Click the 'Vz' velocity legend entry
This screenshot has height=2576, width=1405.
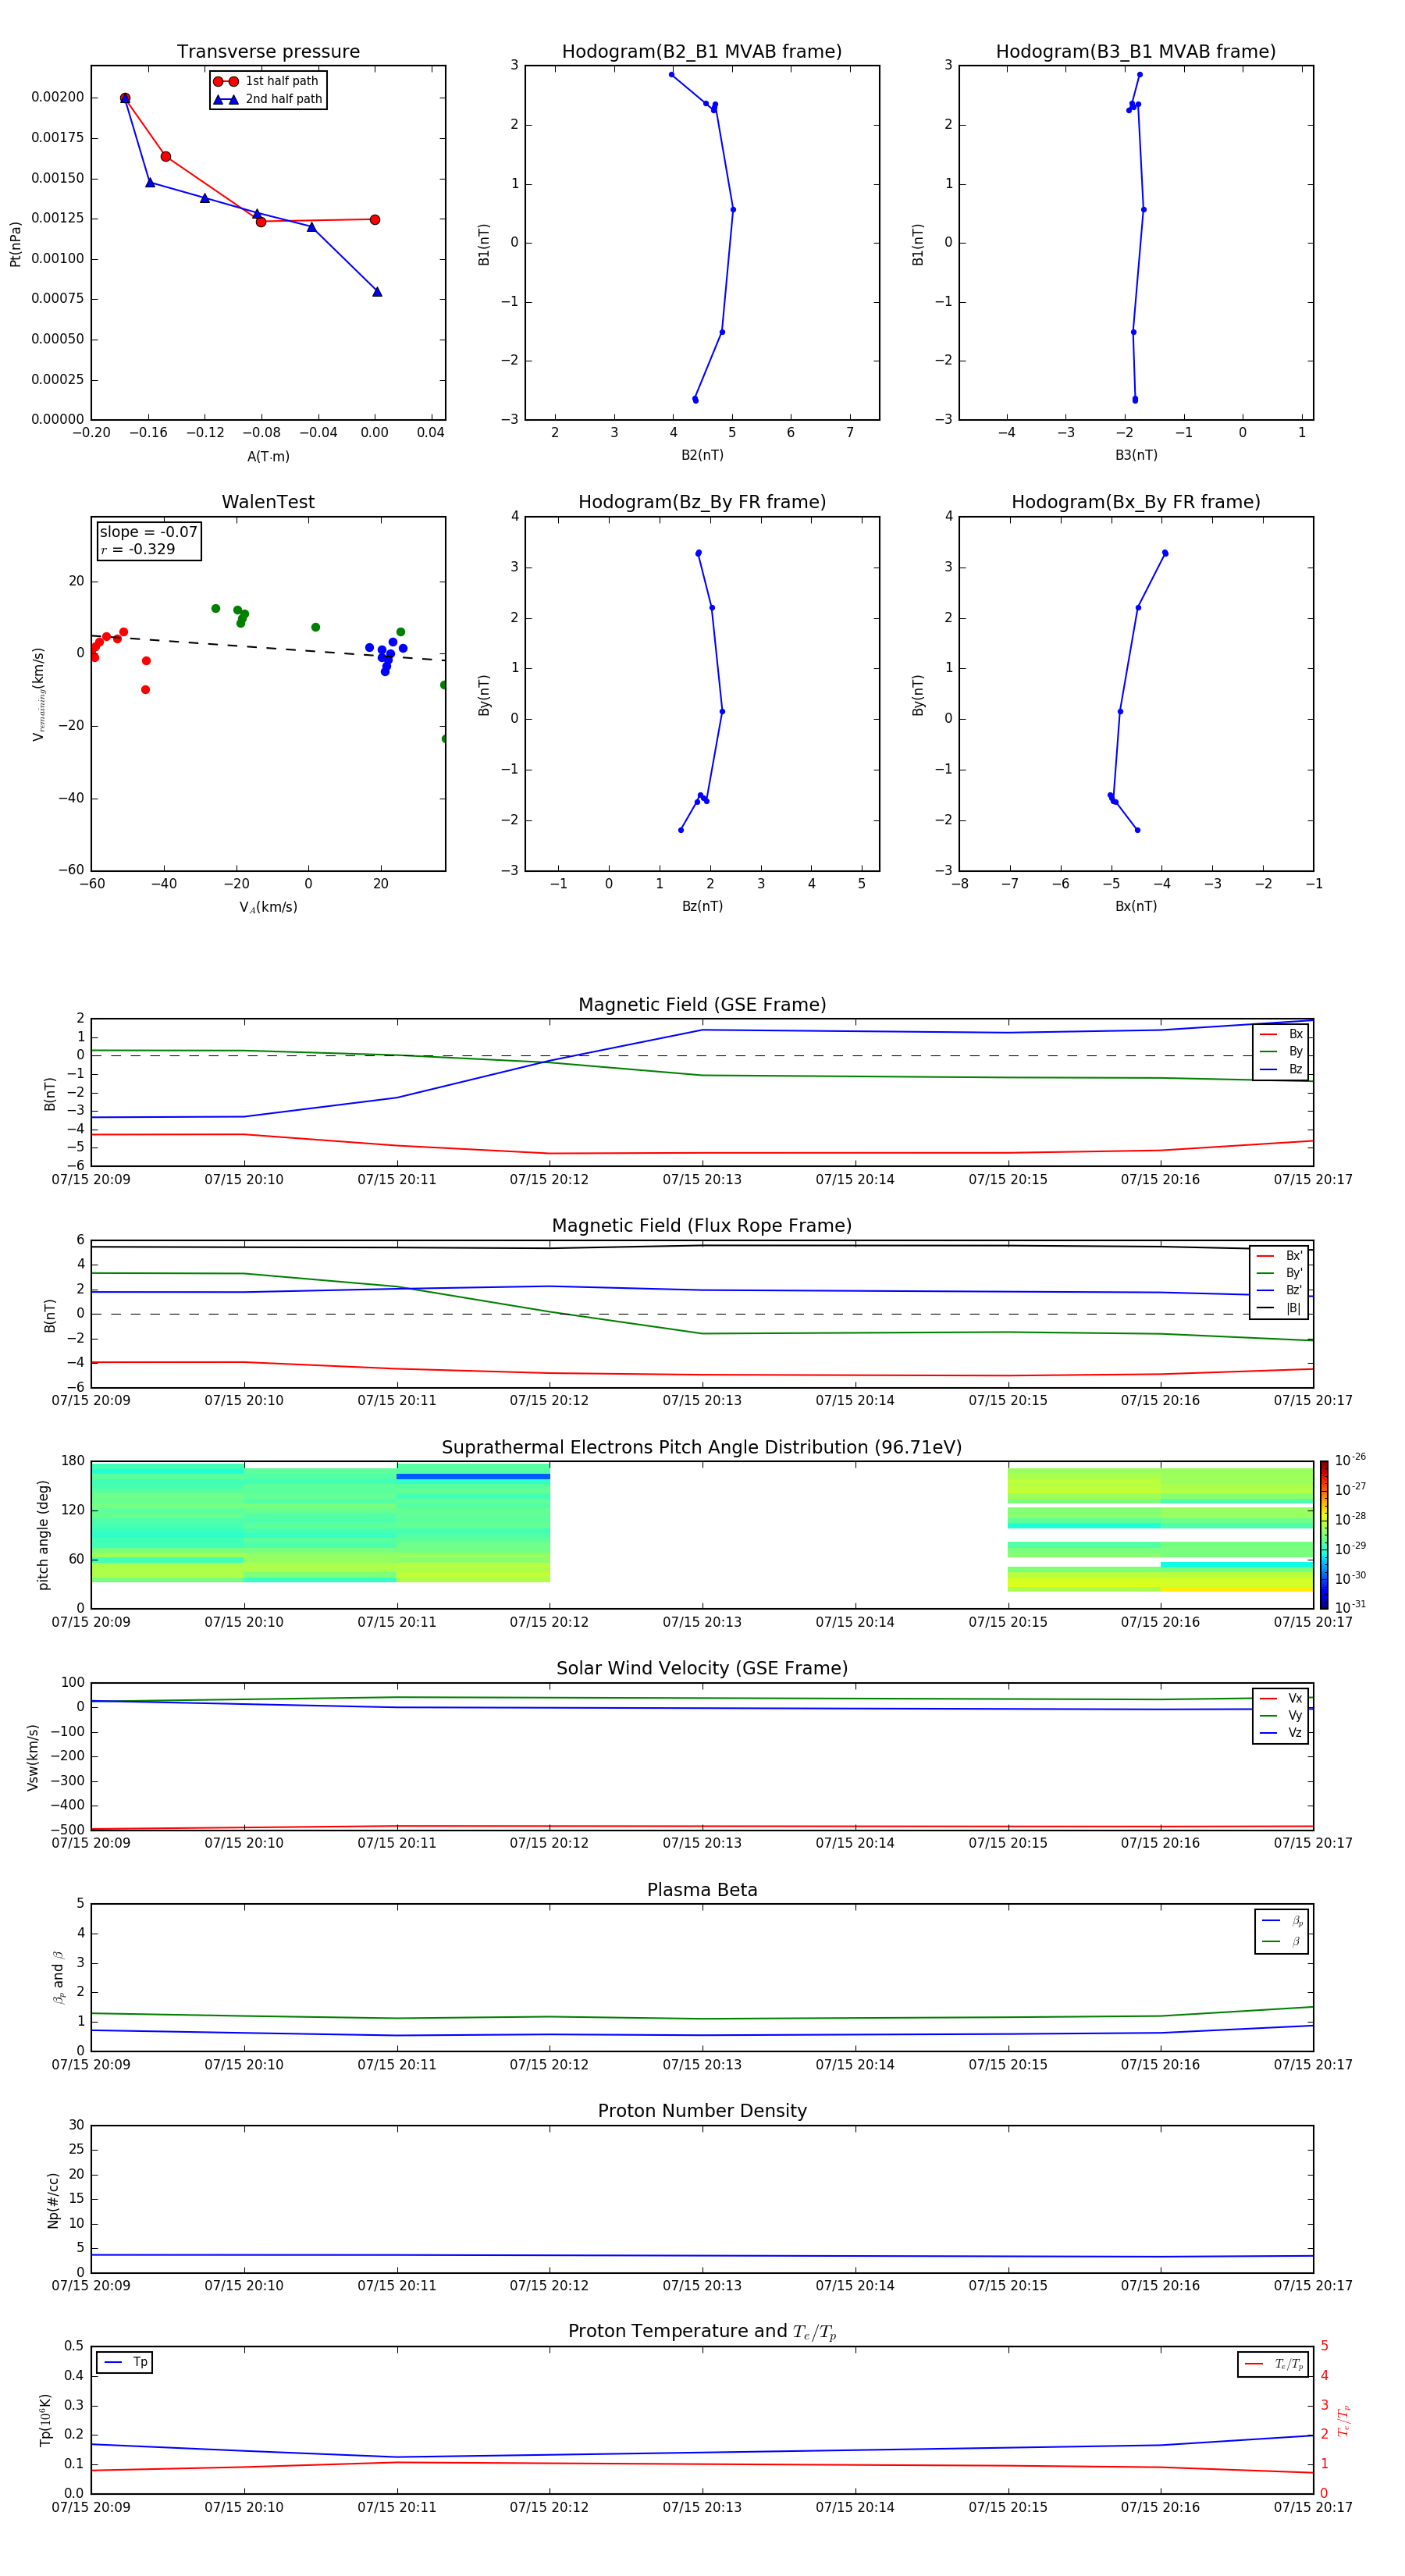pyautogui.click(x=1281, y=1733)
